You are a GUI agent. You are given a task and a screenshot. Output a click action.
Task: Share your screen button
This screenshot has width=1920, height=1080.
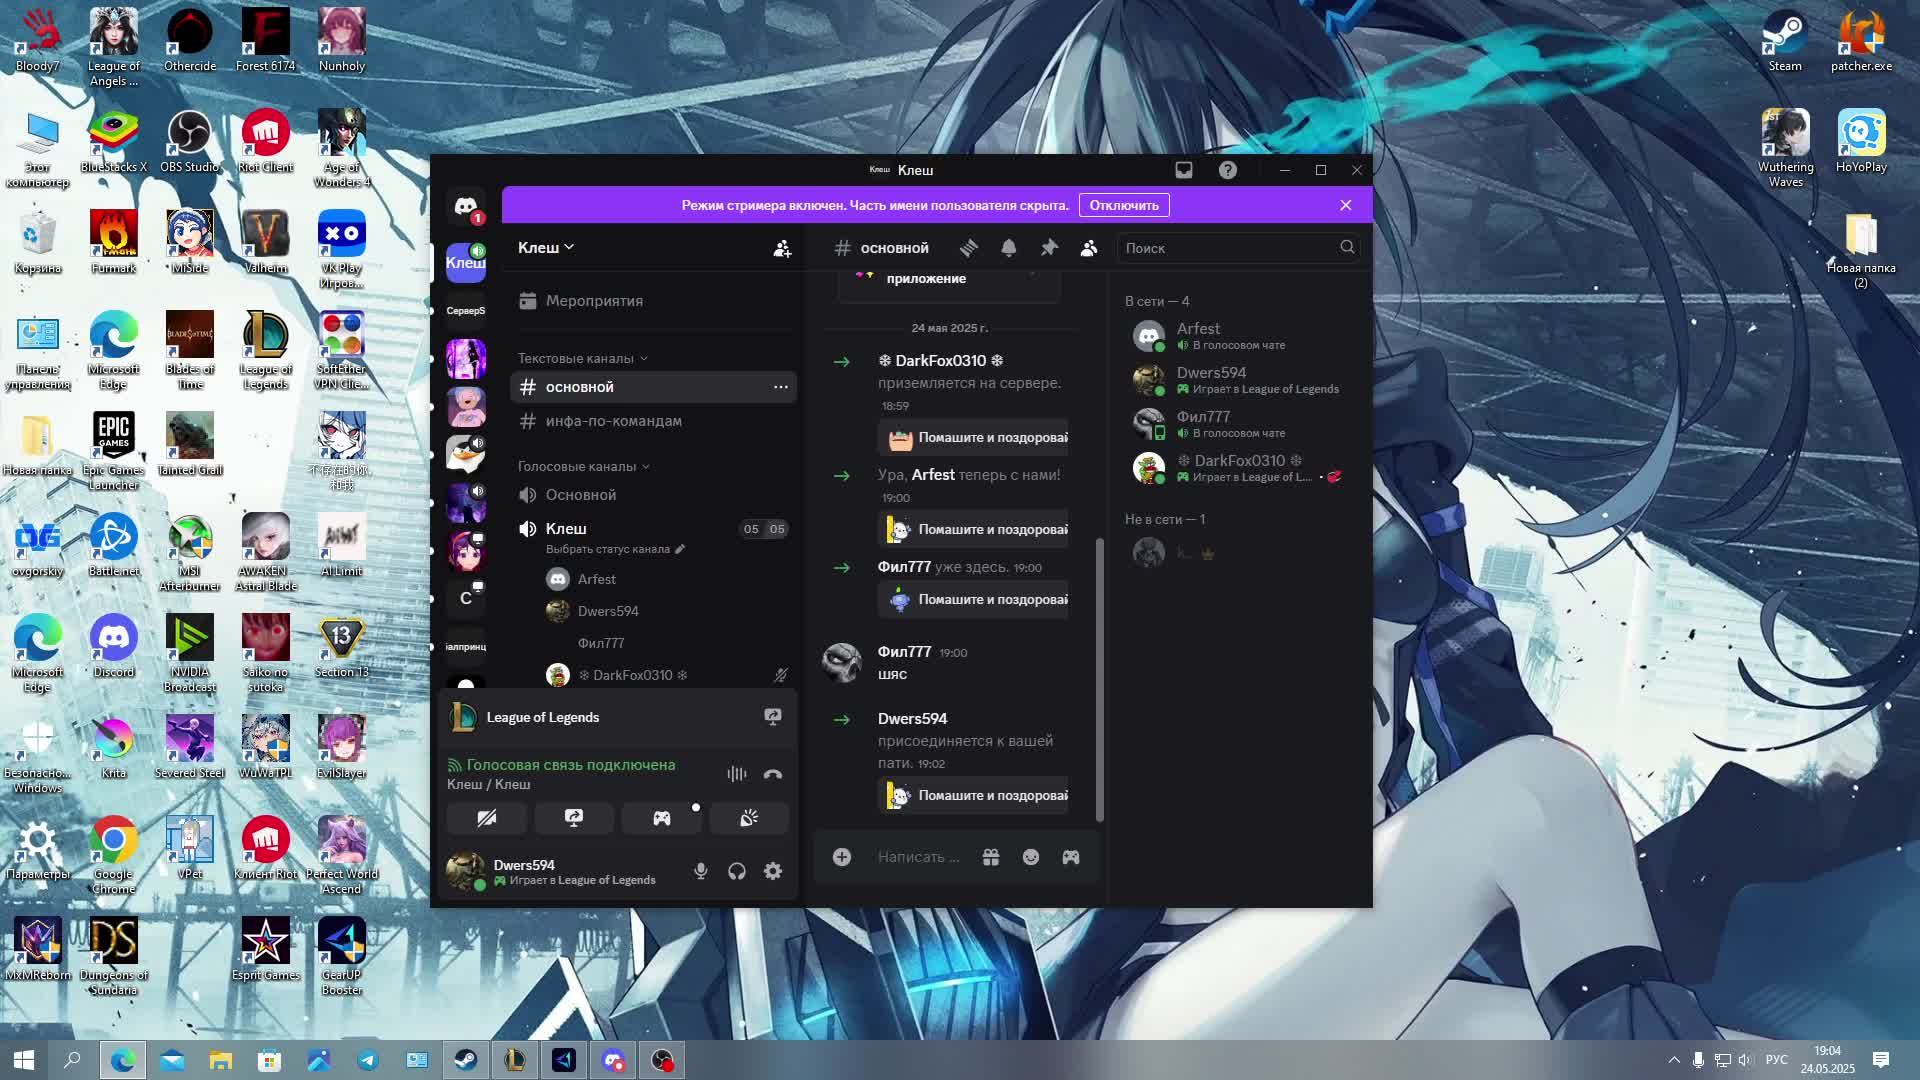pos(574,818)
